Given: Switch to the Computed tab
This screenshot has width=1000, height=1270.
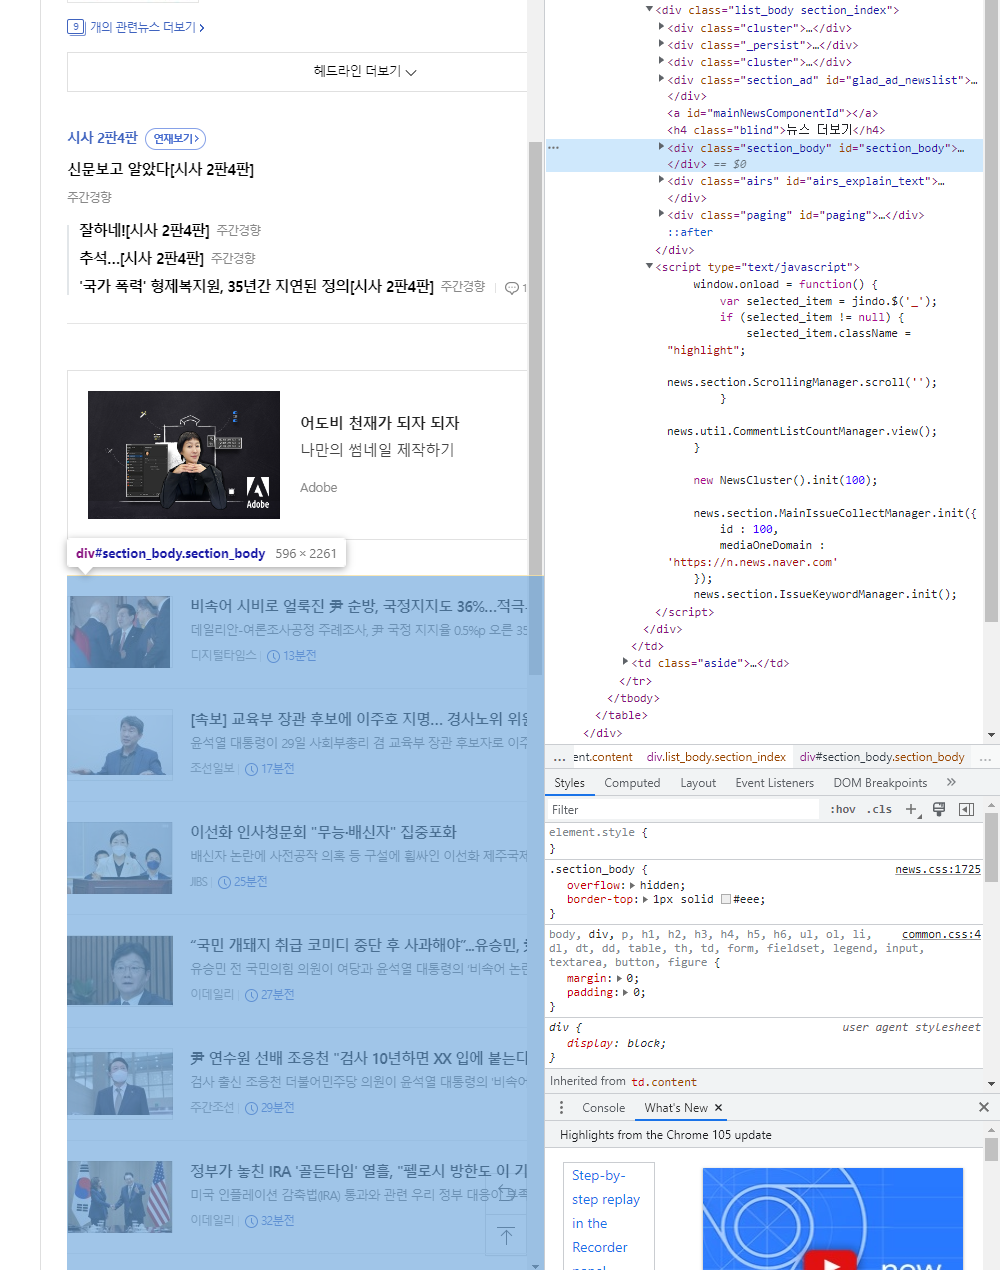Looking at the screenshot, I should [632, 783].
